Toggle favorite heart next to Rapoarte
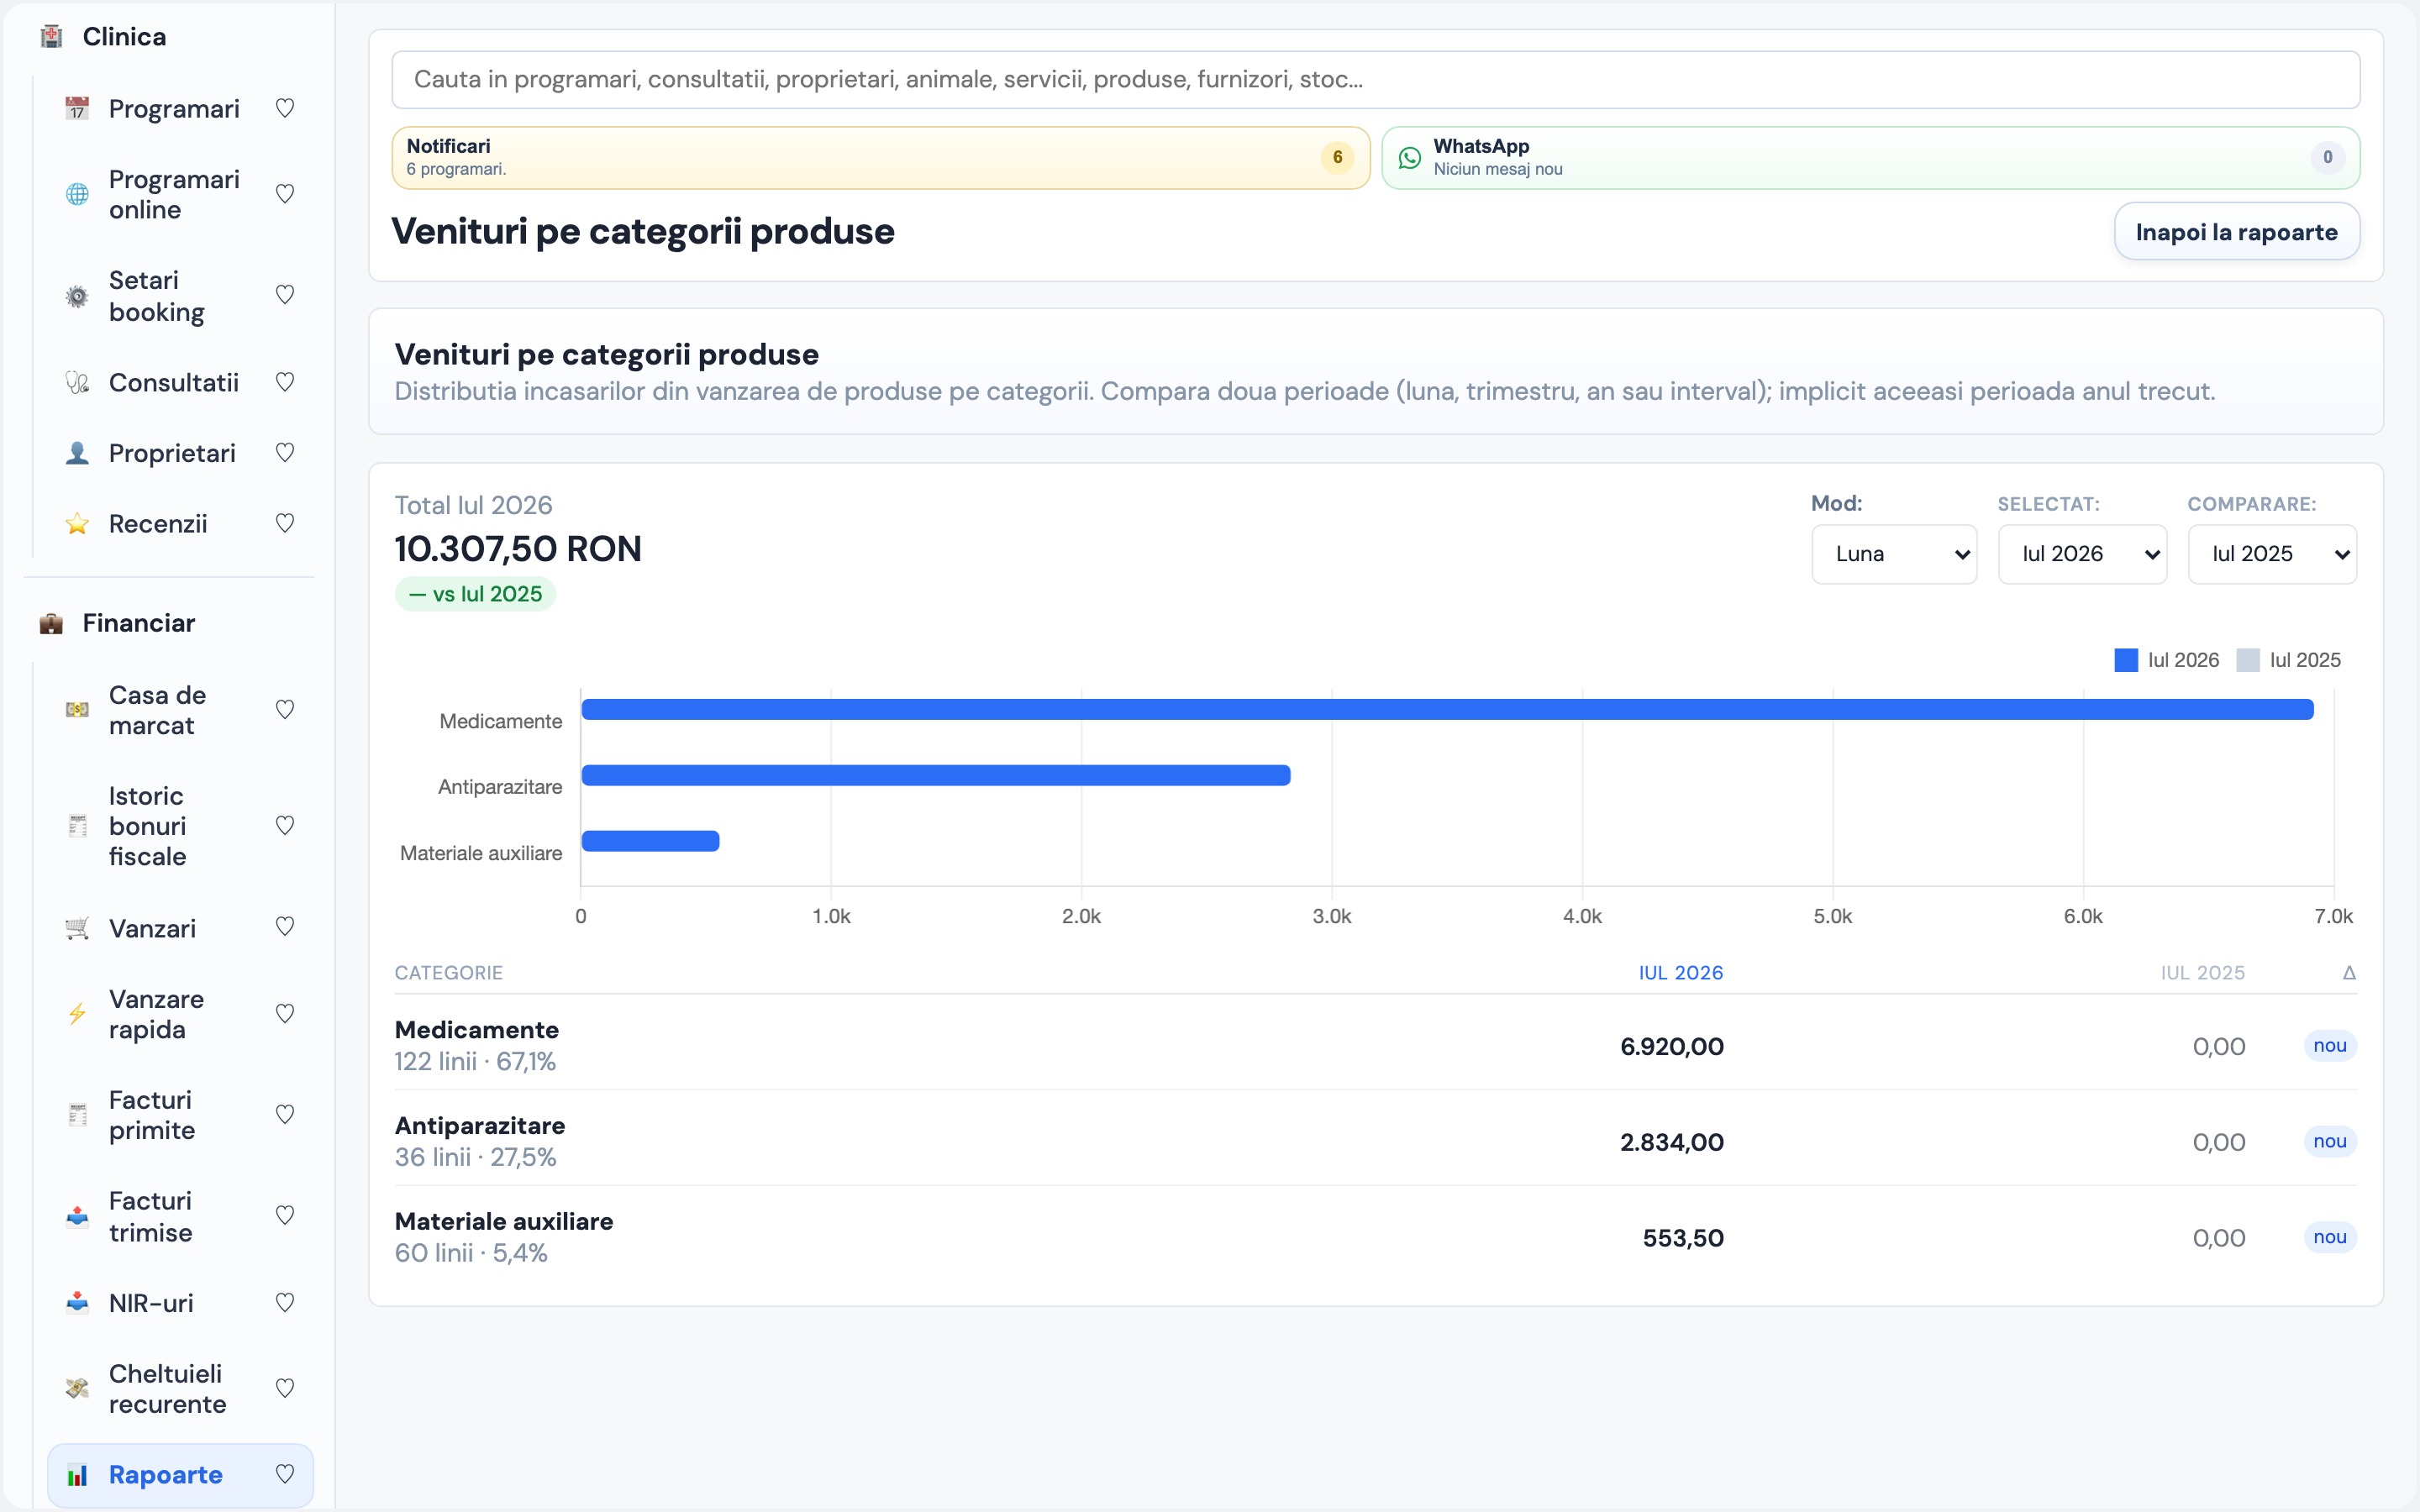Viewport: 2420px width, 1512px height. tap(285, 1474)
